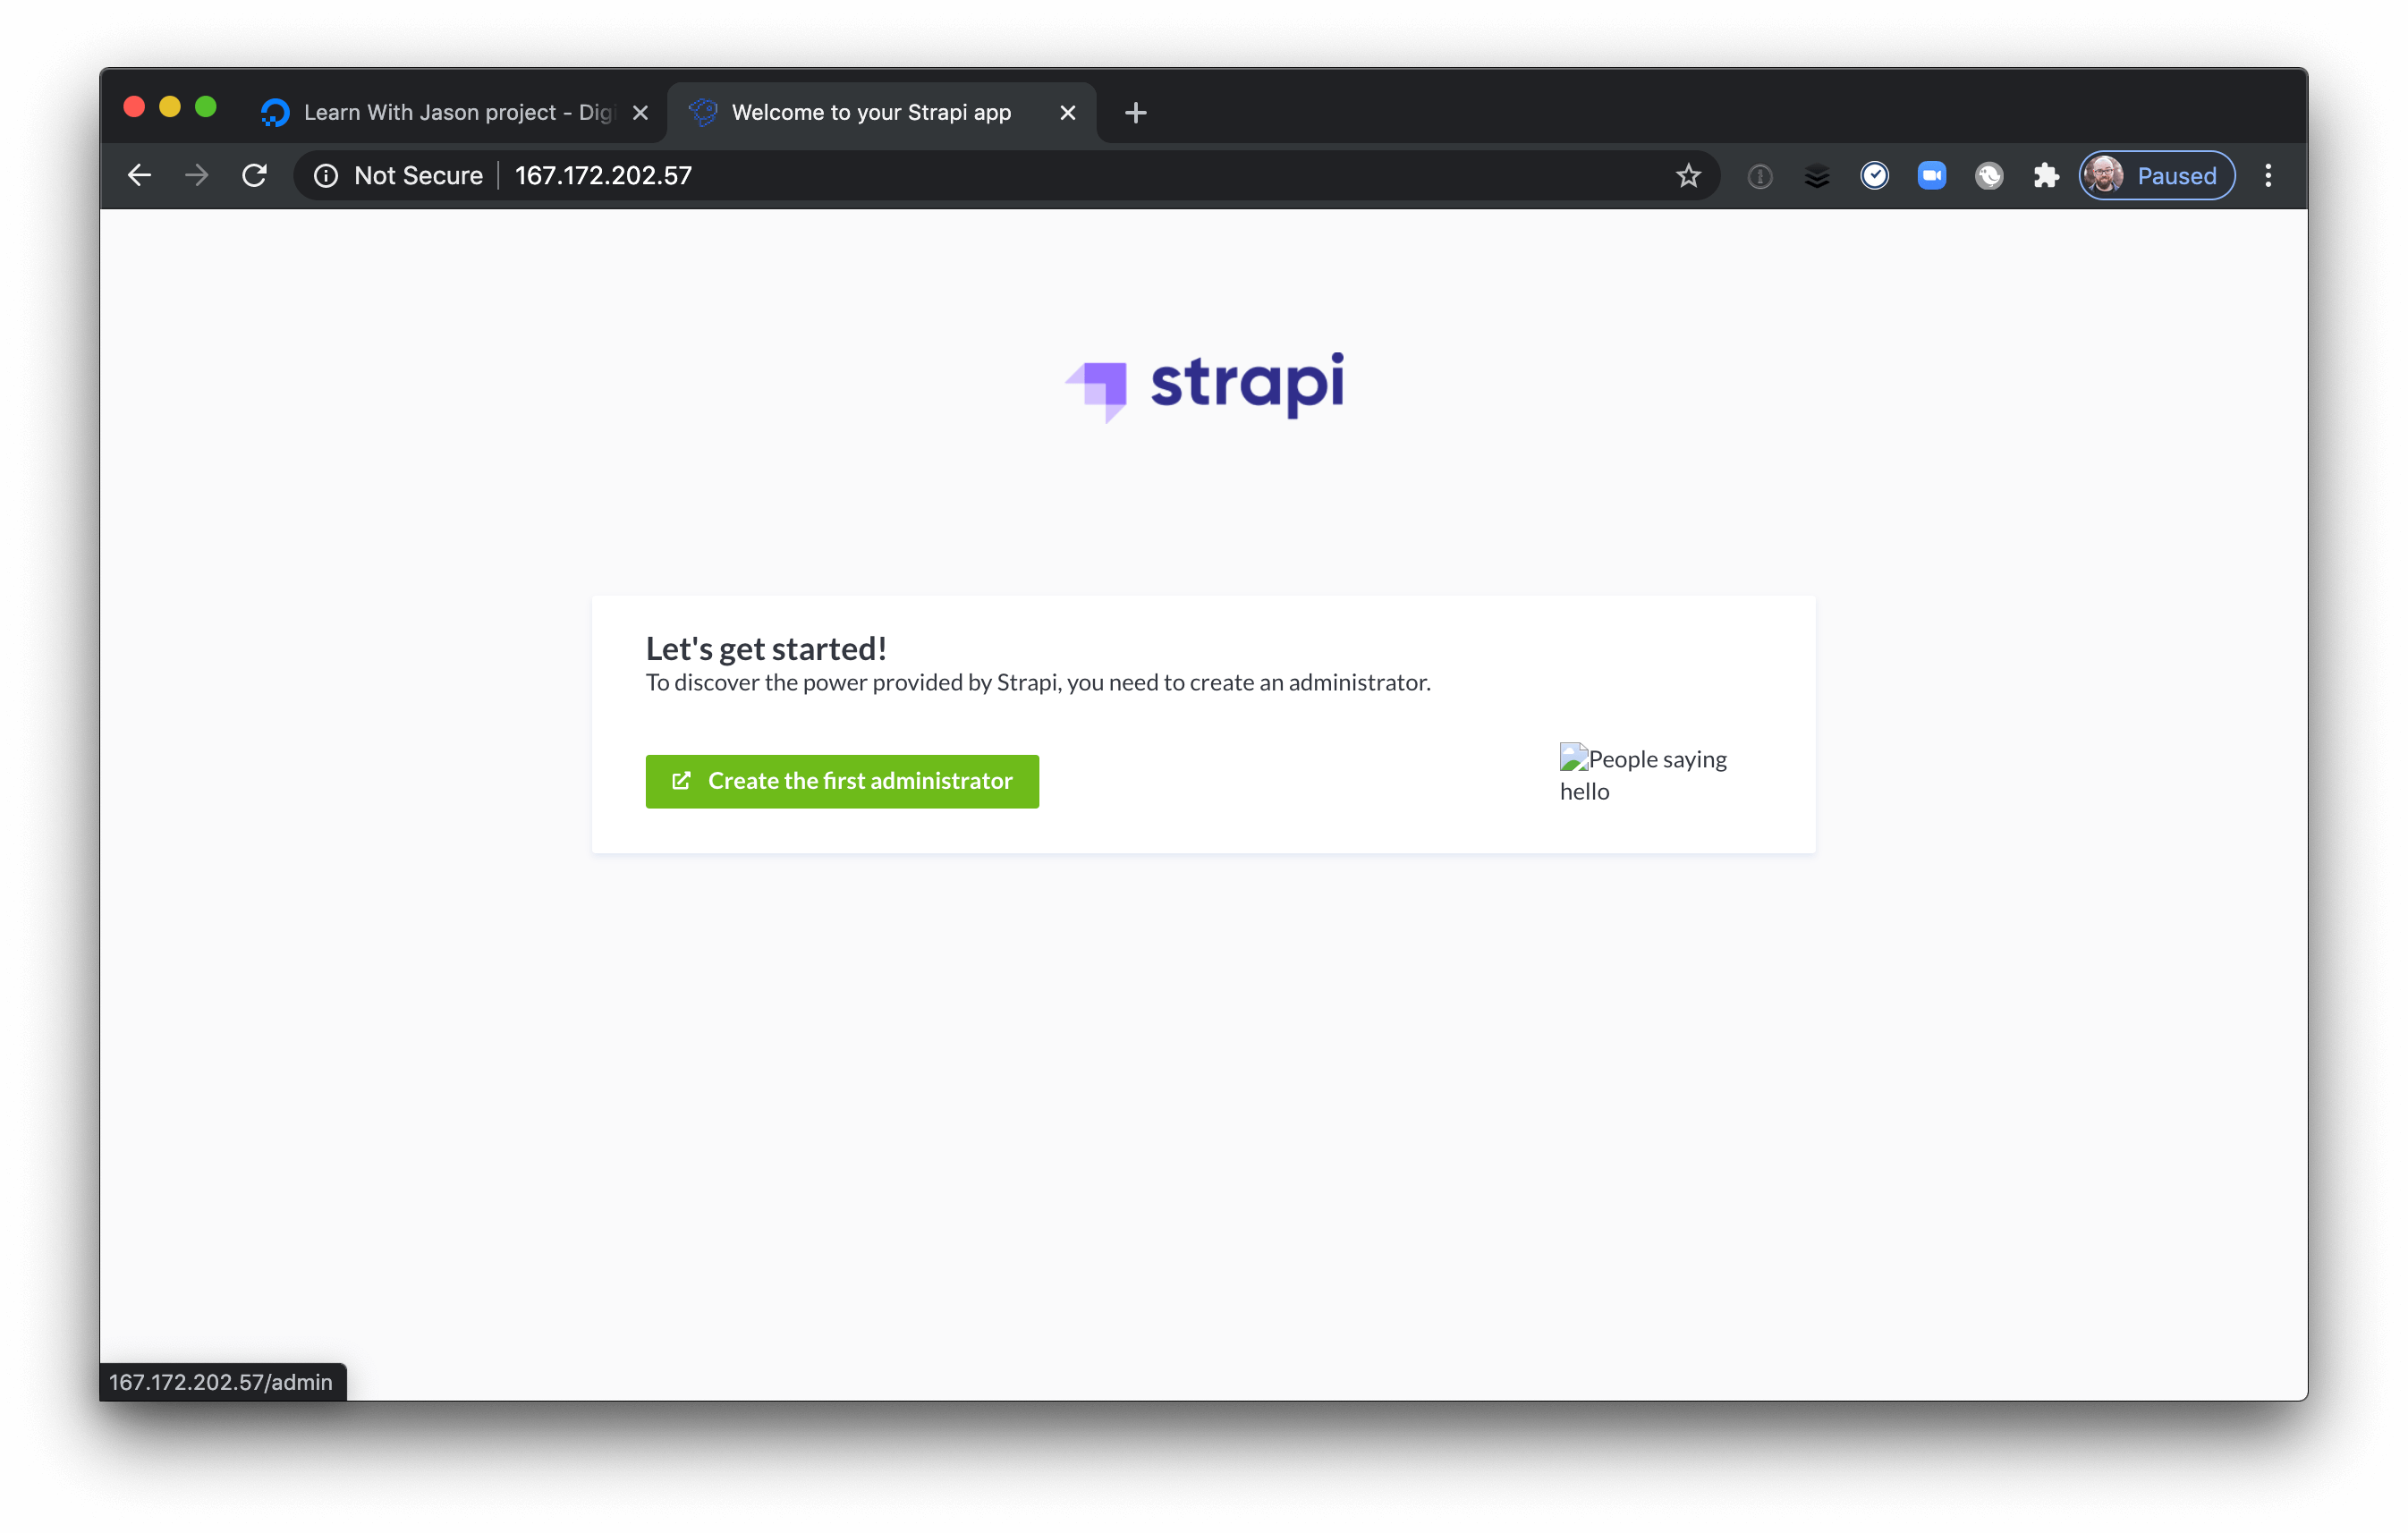Open the Ghostery extension icon
The height and width of the screenshot is (1533, 2408).
pos(1989,175)
